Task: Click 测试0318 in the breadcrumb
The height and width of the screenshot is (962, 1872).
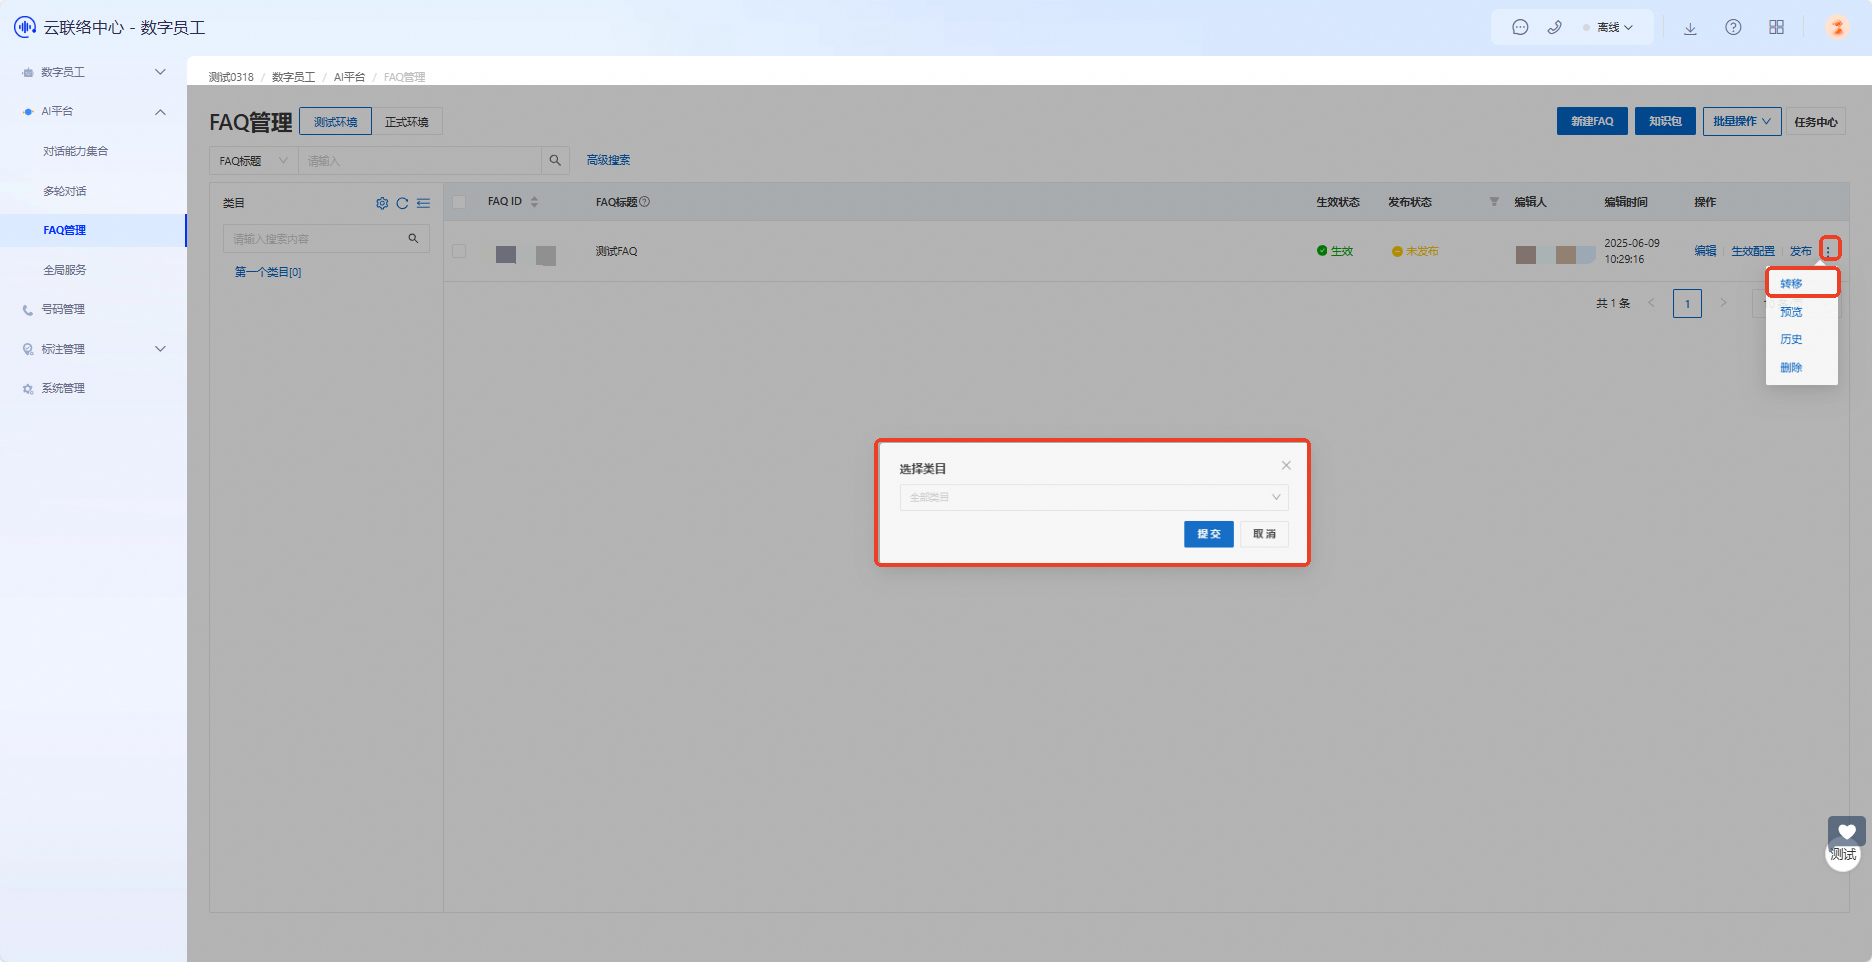Action: click(x=231, y=77)
